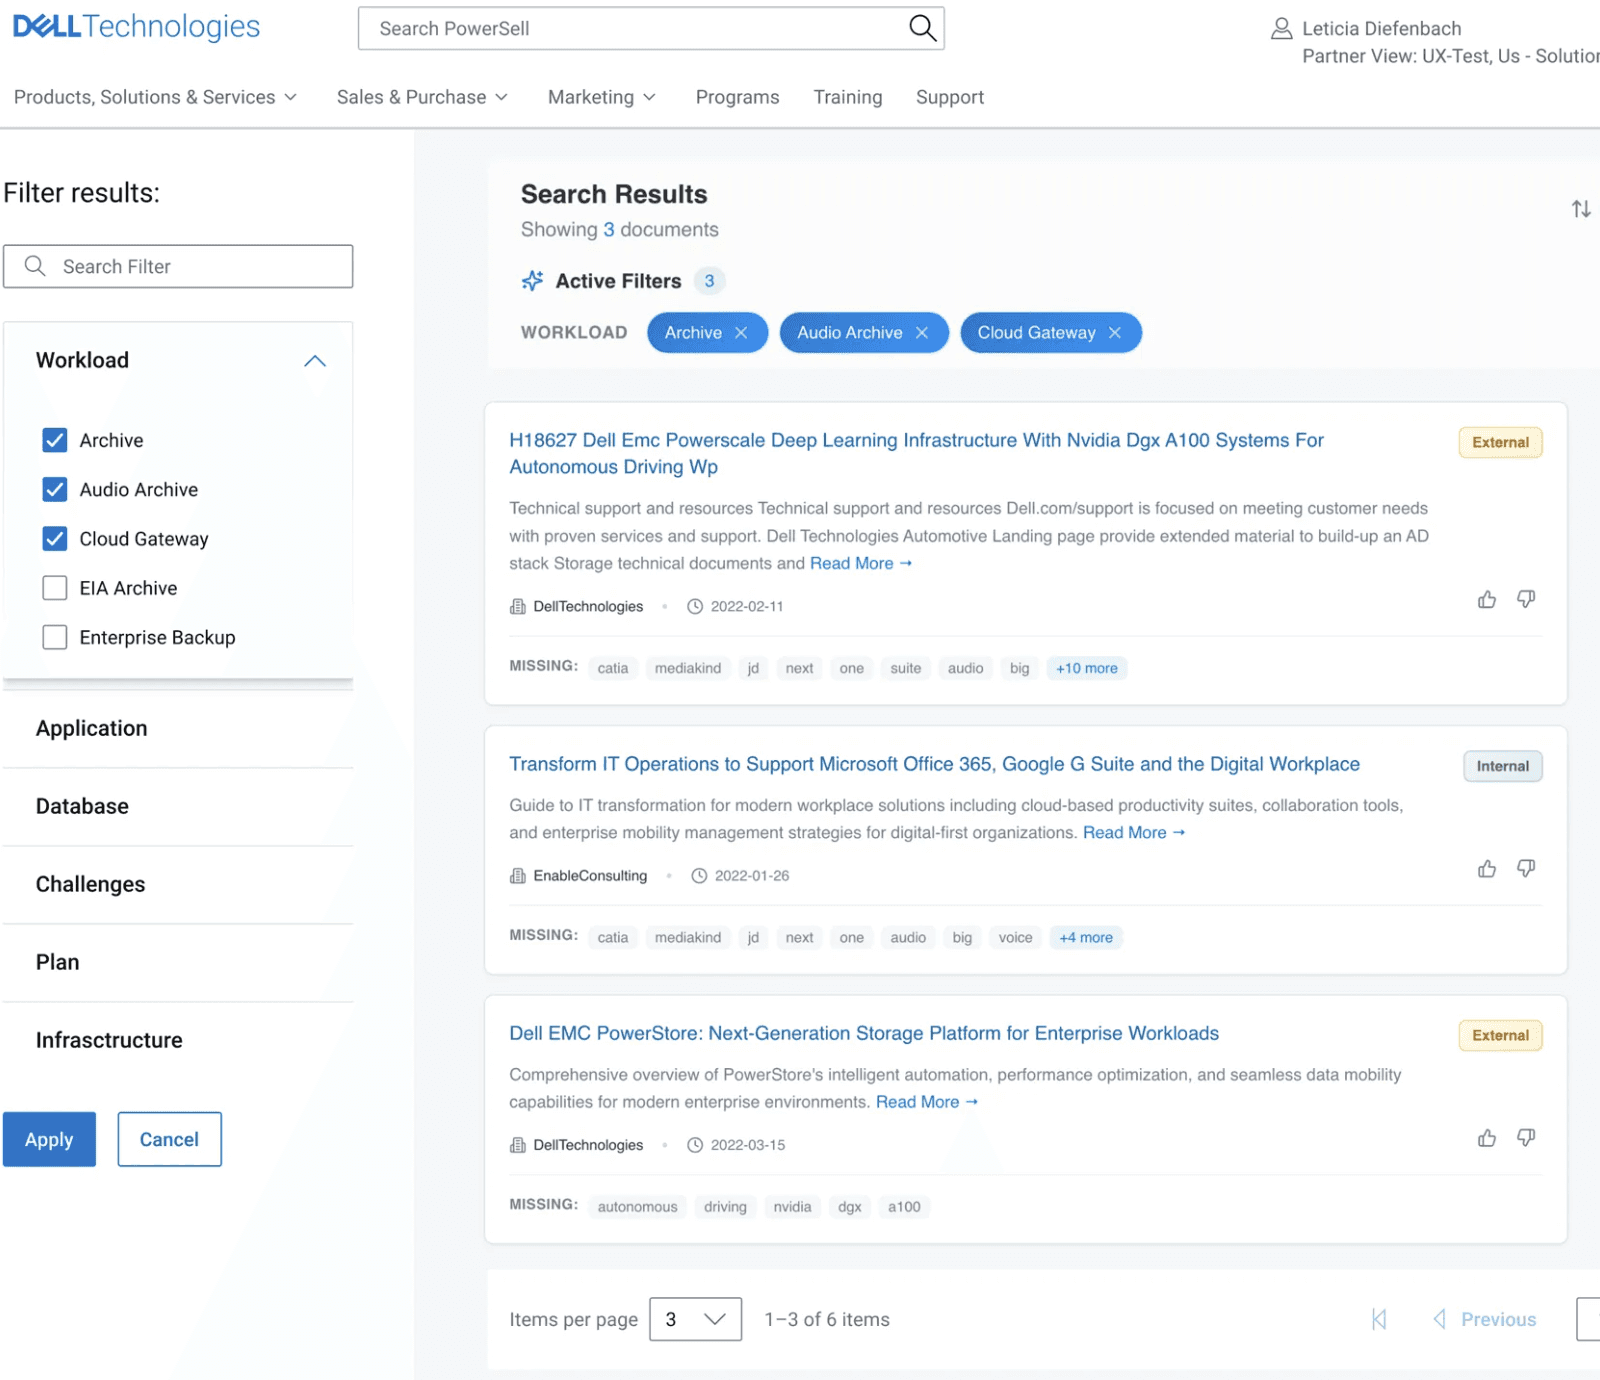Open the user profile icon for Leticia Diefenbach
1600x1380 pixels.
click(x=1281, y=28)
